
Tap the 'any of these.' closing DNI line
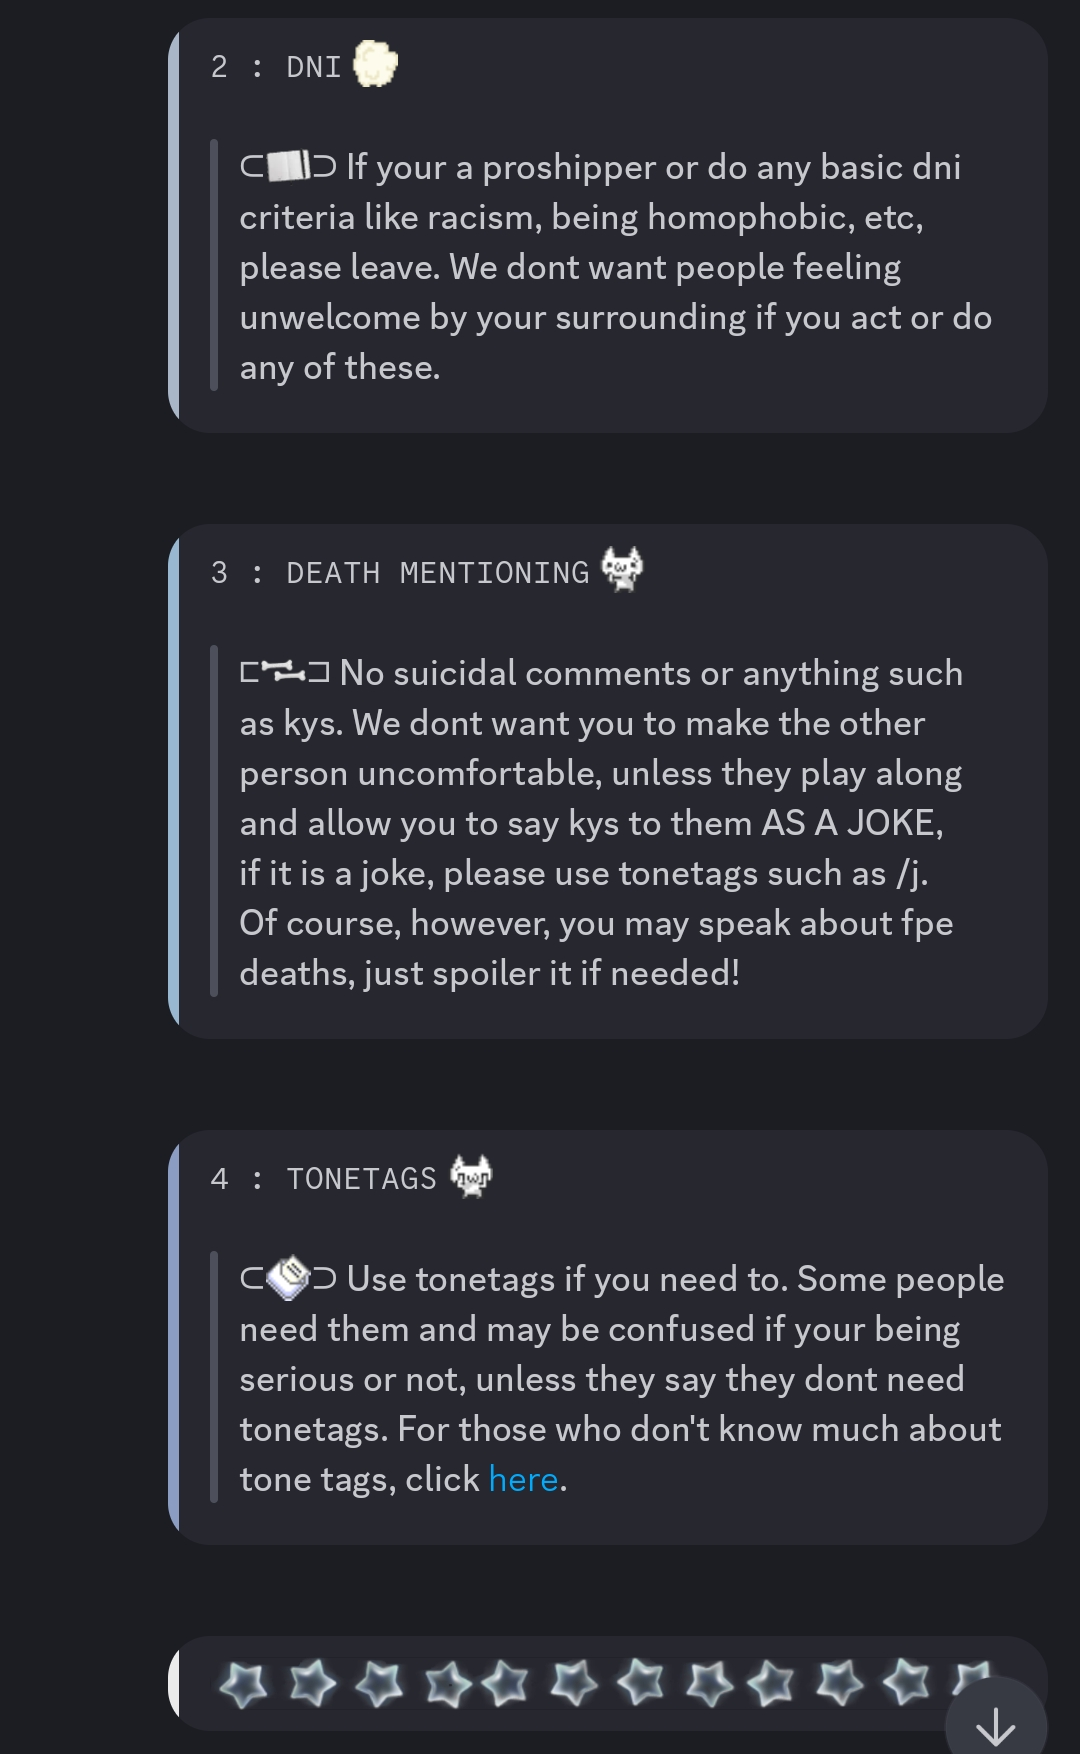pyautogui.click(x=340, y=367)
